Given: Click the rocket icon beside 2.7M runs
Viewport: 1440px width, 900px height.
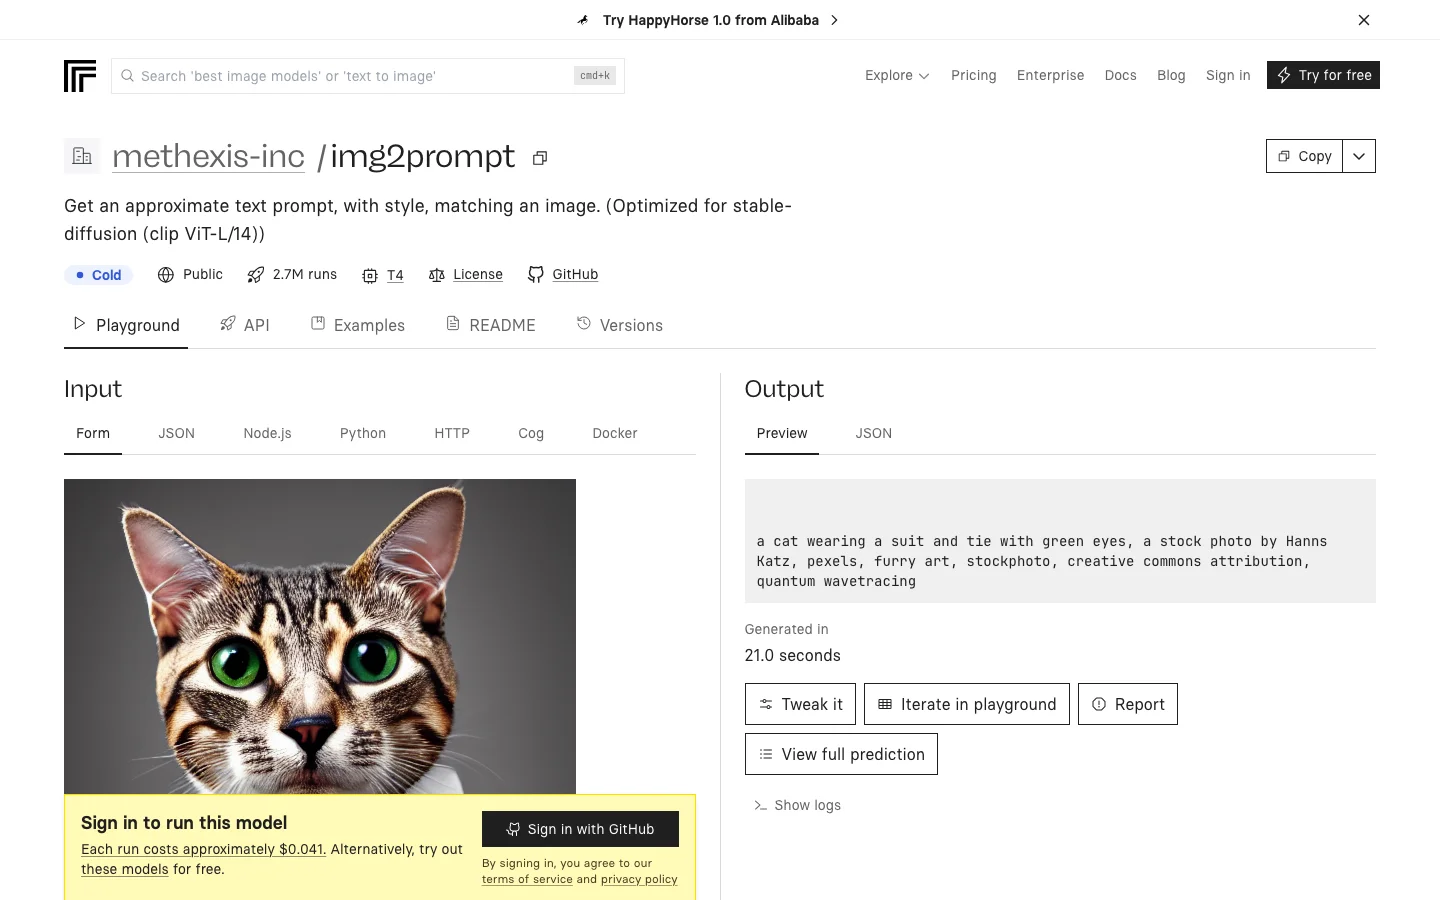Looking at the screenshot, I should tap(256, 275).
